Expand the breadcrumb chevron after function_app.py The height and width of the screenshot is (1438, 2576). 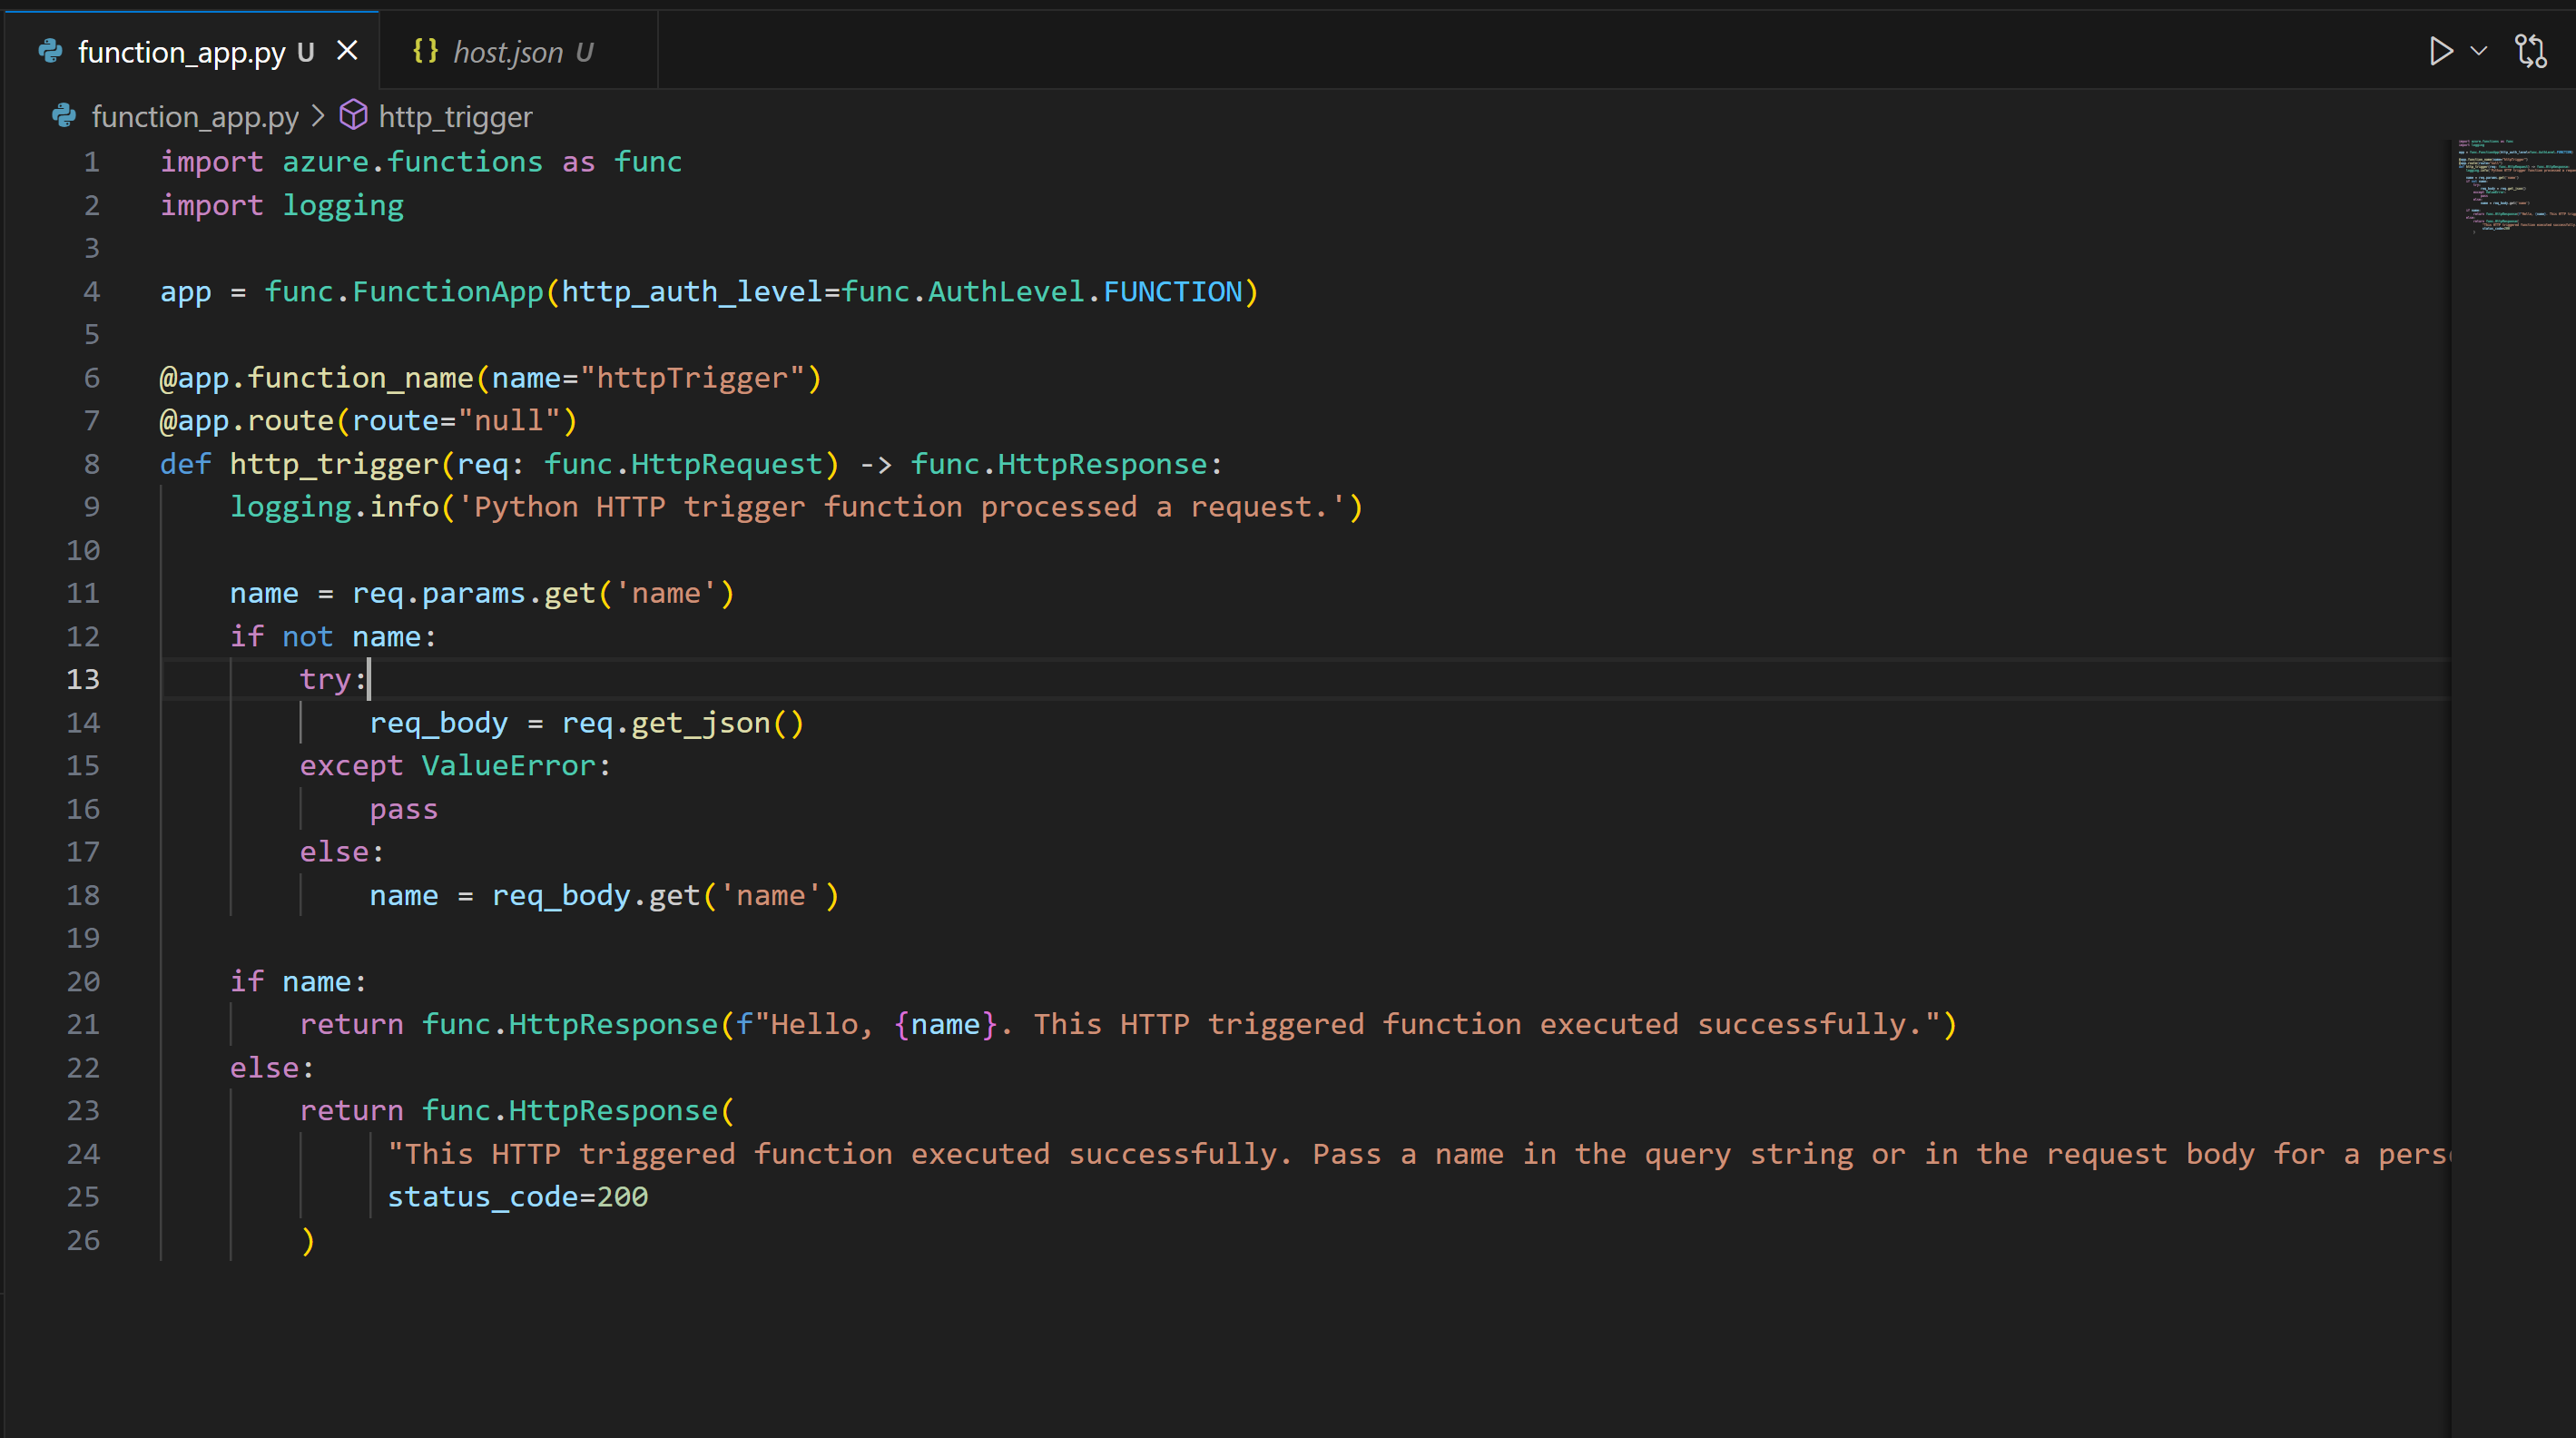(318, 116)
